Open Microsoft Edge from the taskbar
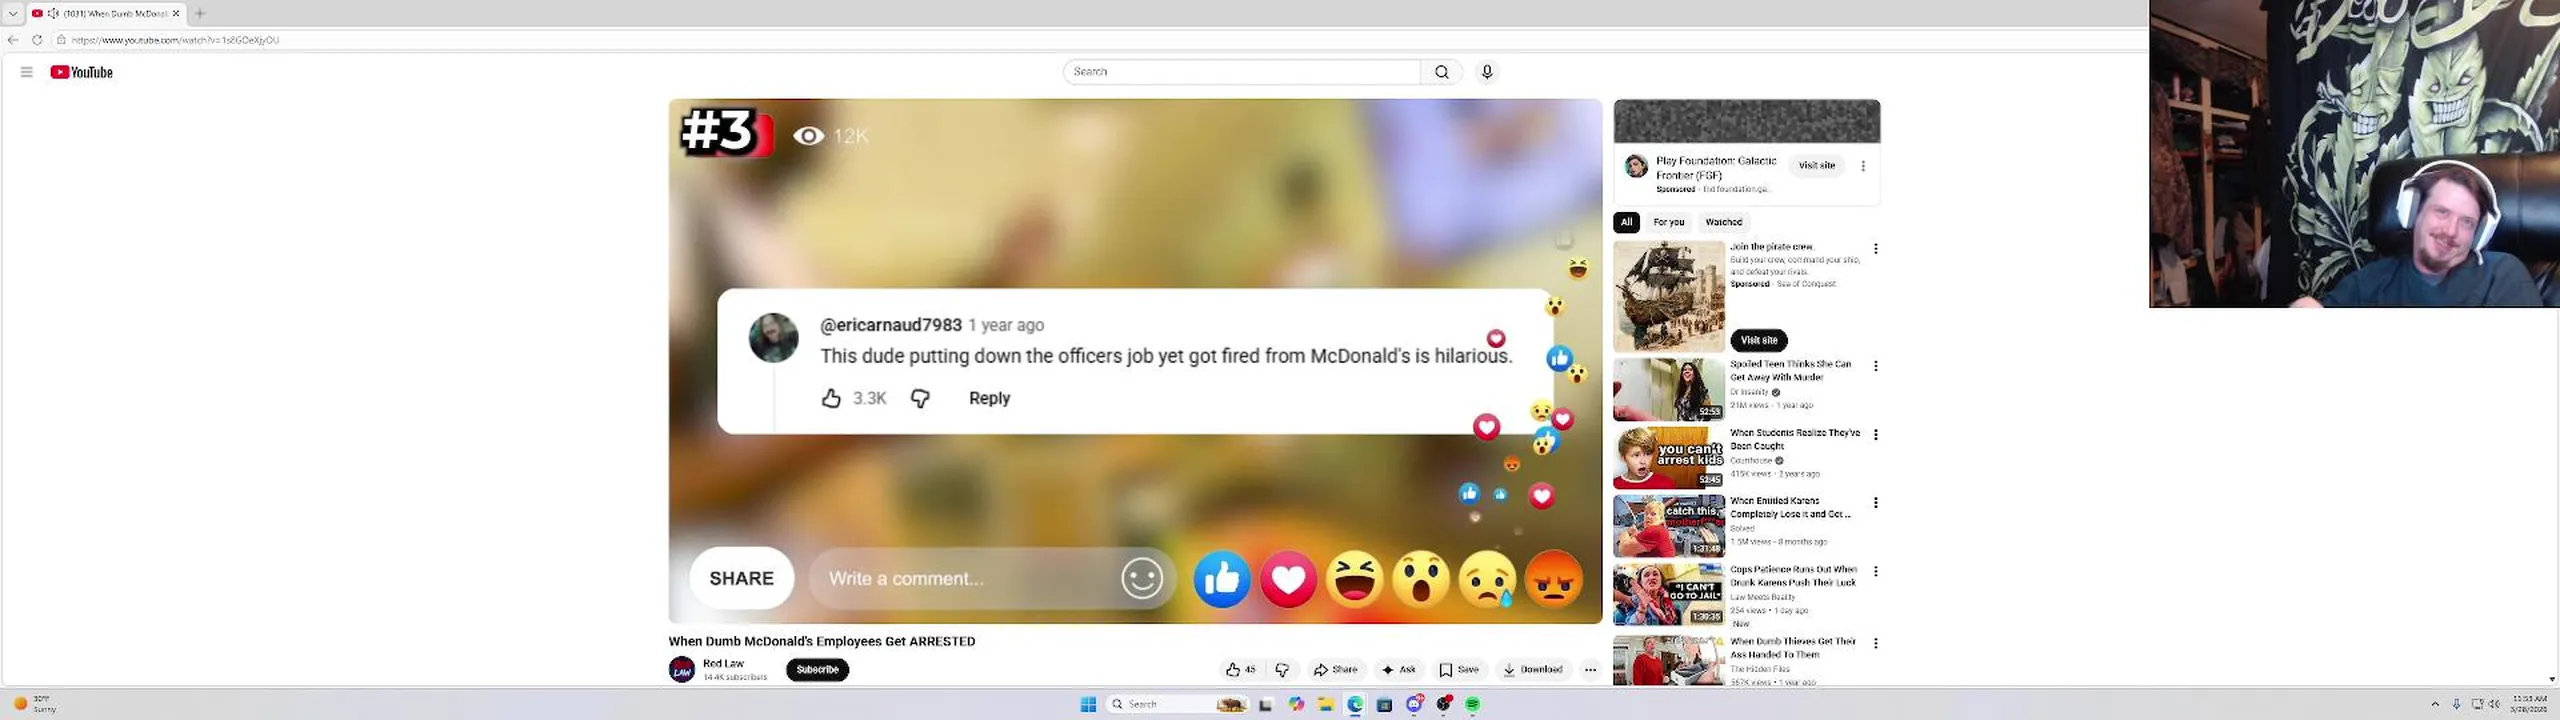The width and height of the screenshot is (2560, 720). point(1355,704)
